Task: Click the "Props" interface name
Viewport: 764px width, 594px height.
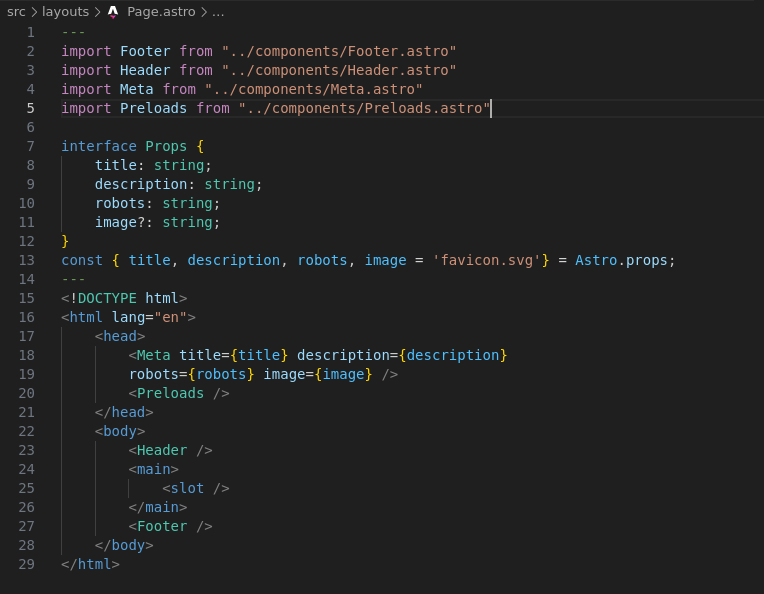Action: (166, 146)
